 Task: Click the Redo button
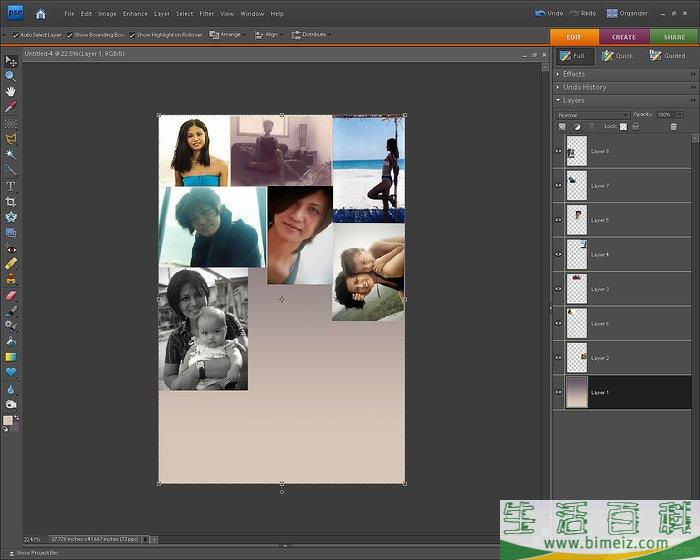[x=583, y=13]
